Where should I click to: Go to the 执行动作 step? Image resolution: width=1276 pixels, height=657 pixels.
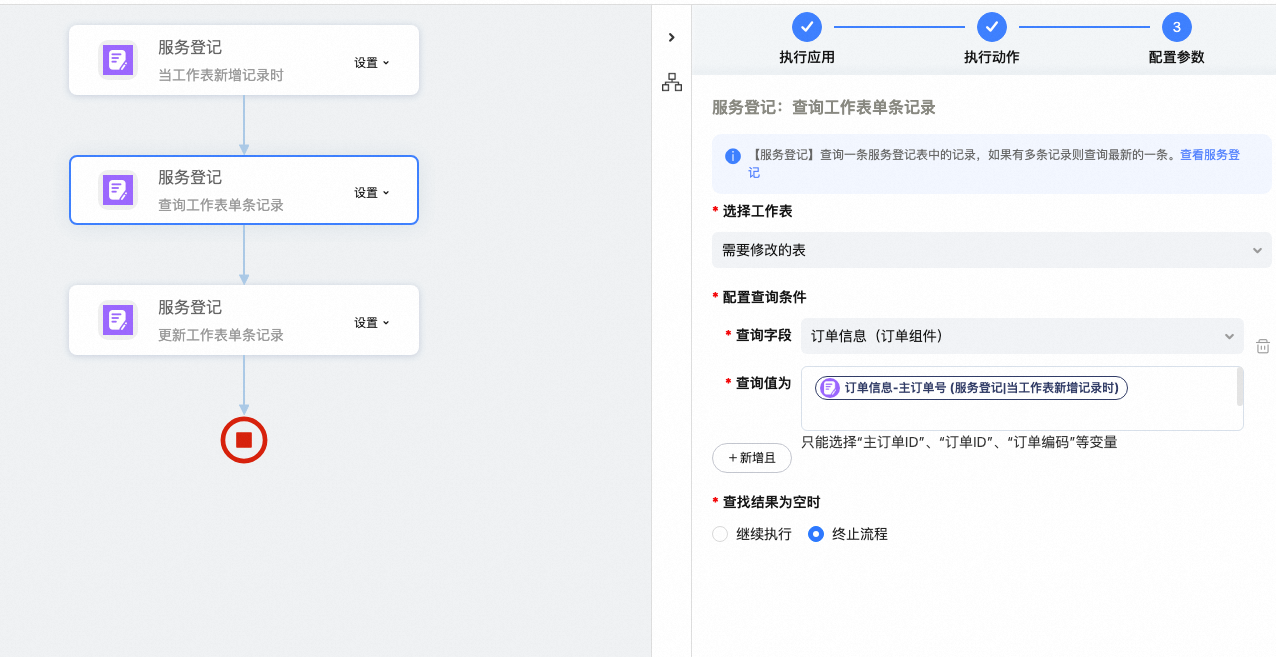[991, 27]
